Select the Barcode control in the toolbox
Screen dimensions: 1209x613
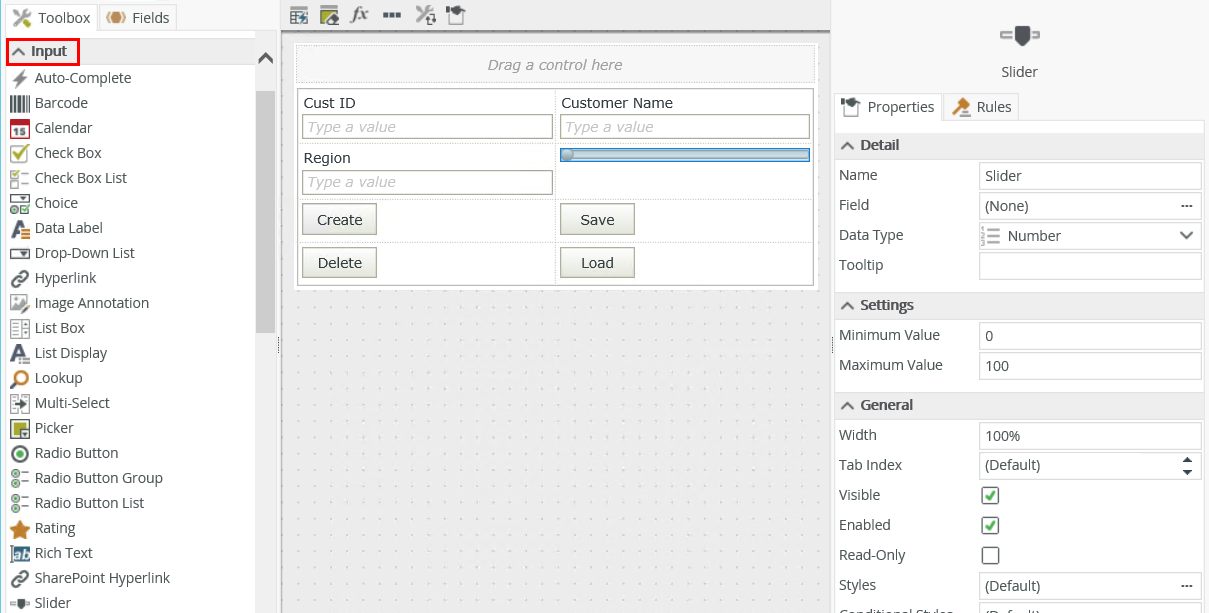click(61, 103)
